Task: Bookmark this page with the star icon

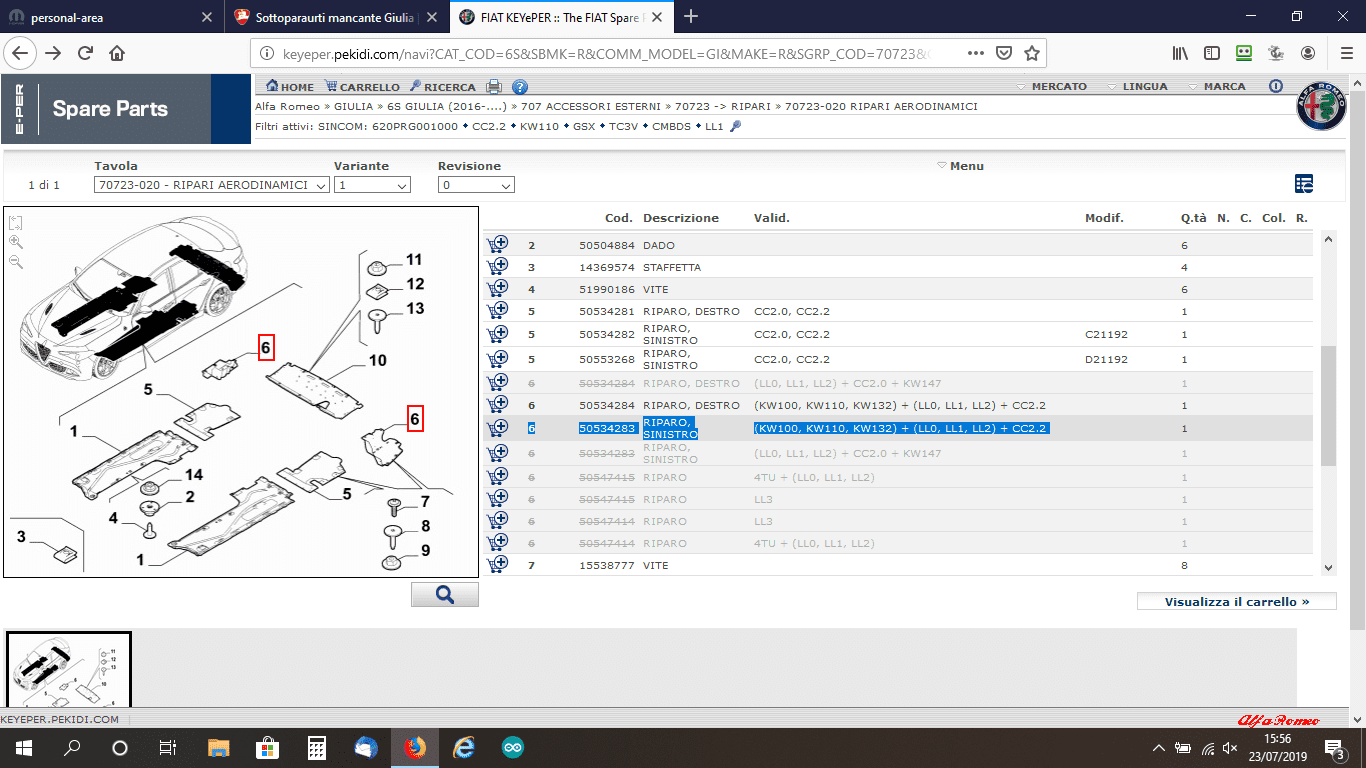Action: (x=1032, y=53)
